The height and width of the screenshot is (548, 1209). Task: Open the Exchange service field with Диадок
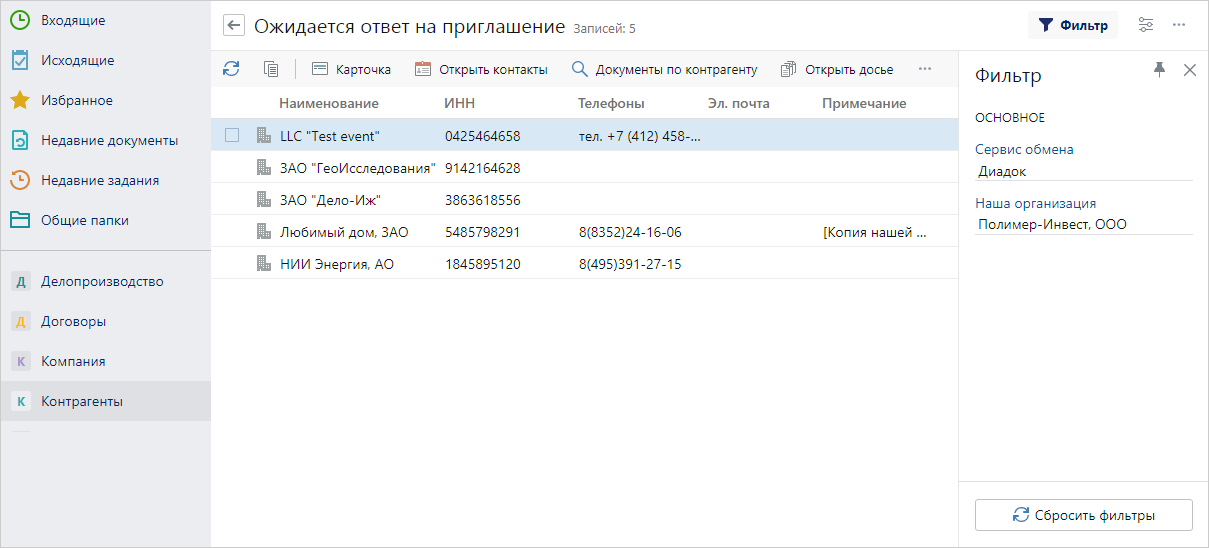click(1083, 171)
